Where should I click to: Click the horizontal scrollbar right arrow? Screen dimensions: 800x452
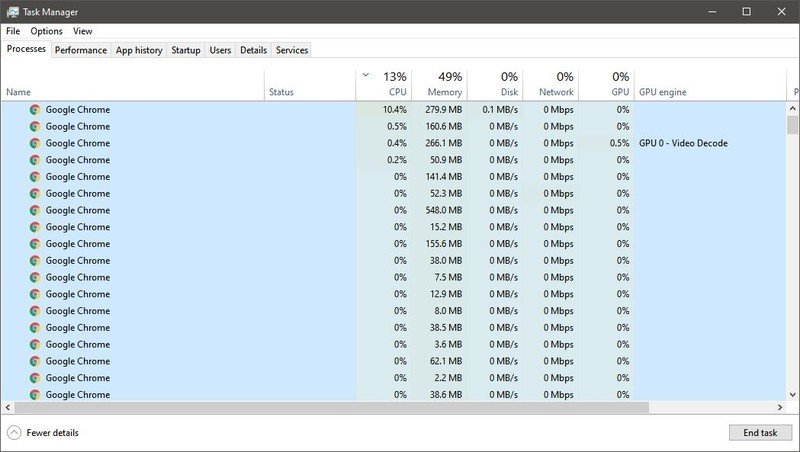pyautogui.click(x=780, y=407)
